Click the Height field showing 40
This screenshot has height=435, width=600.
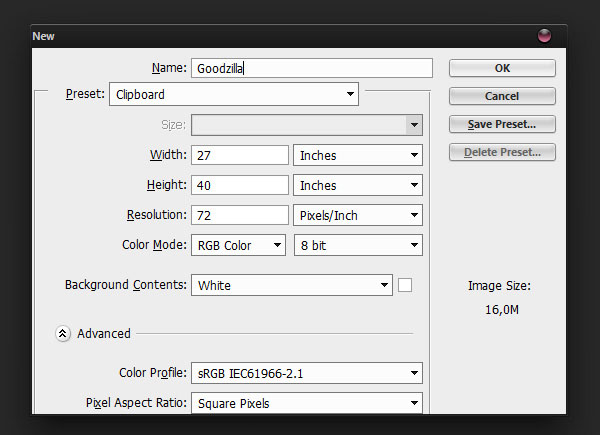click(240, 185)
